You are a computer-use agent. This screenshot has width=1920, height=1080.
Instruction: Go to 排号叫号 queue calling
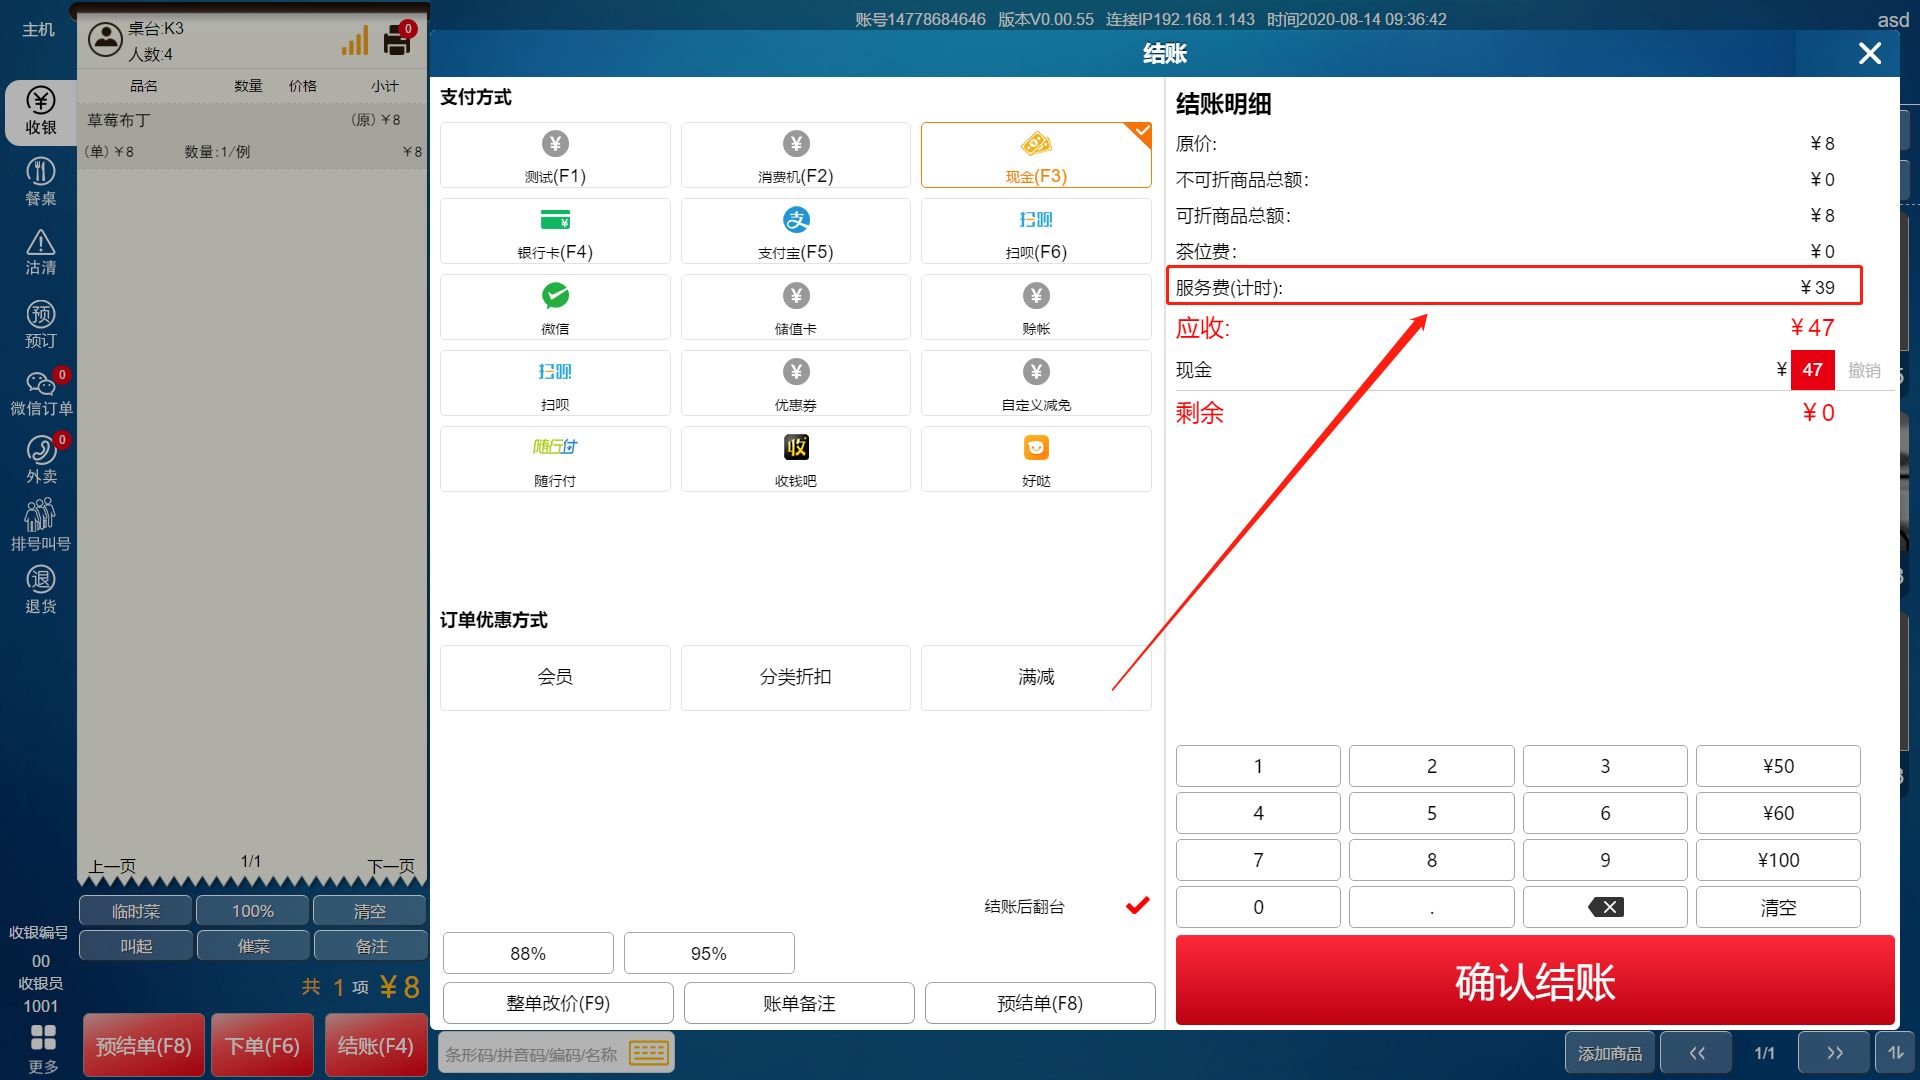[41, 525]
